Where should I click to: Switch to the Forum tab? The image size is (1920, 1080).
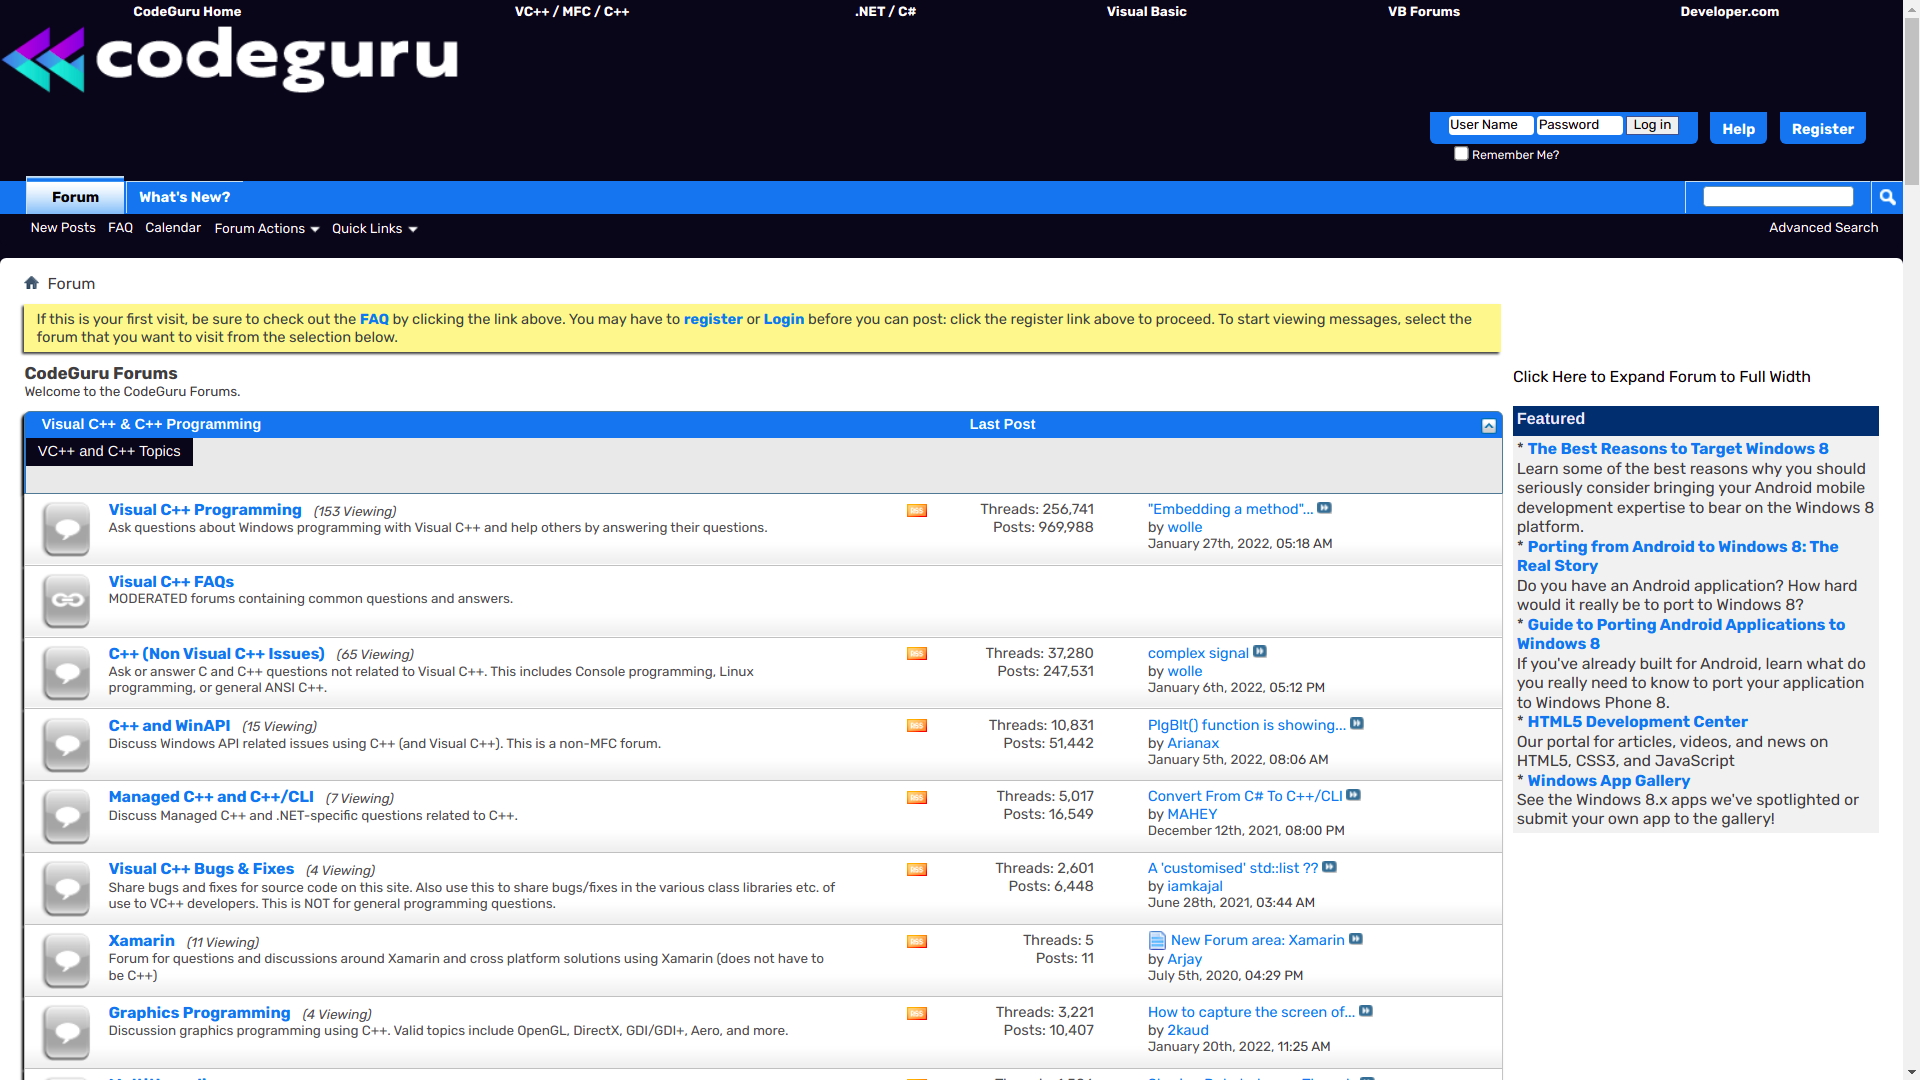tap(75, 197)
